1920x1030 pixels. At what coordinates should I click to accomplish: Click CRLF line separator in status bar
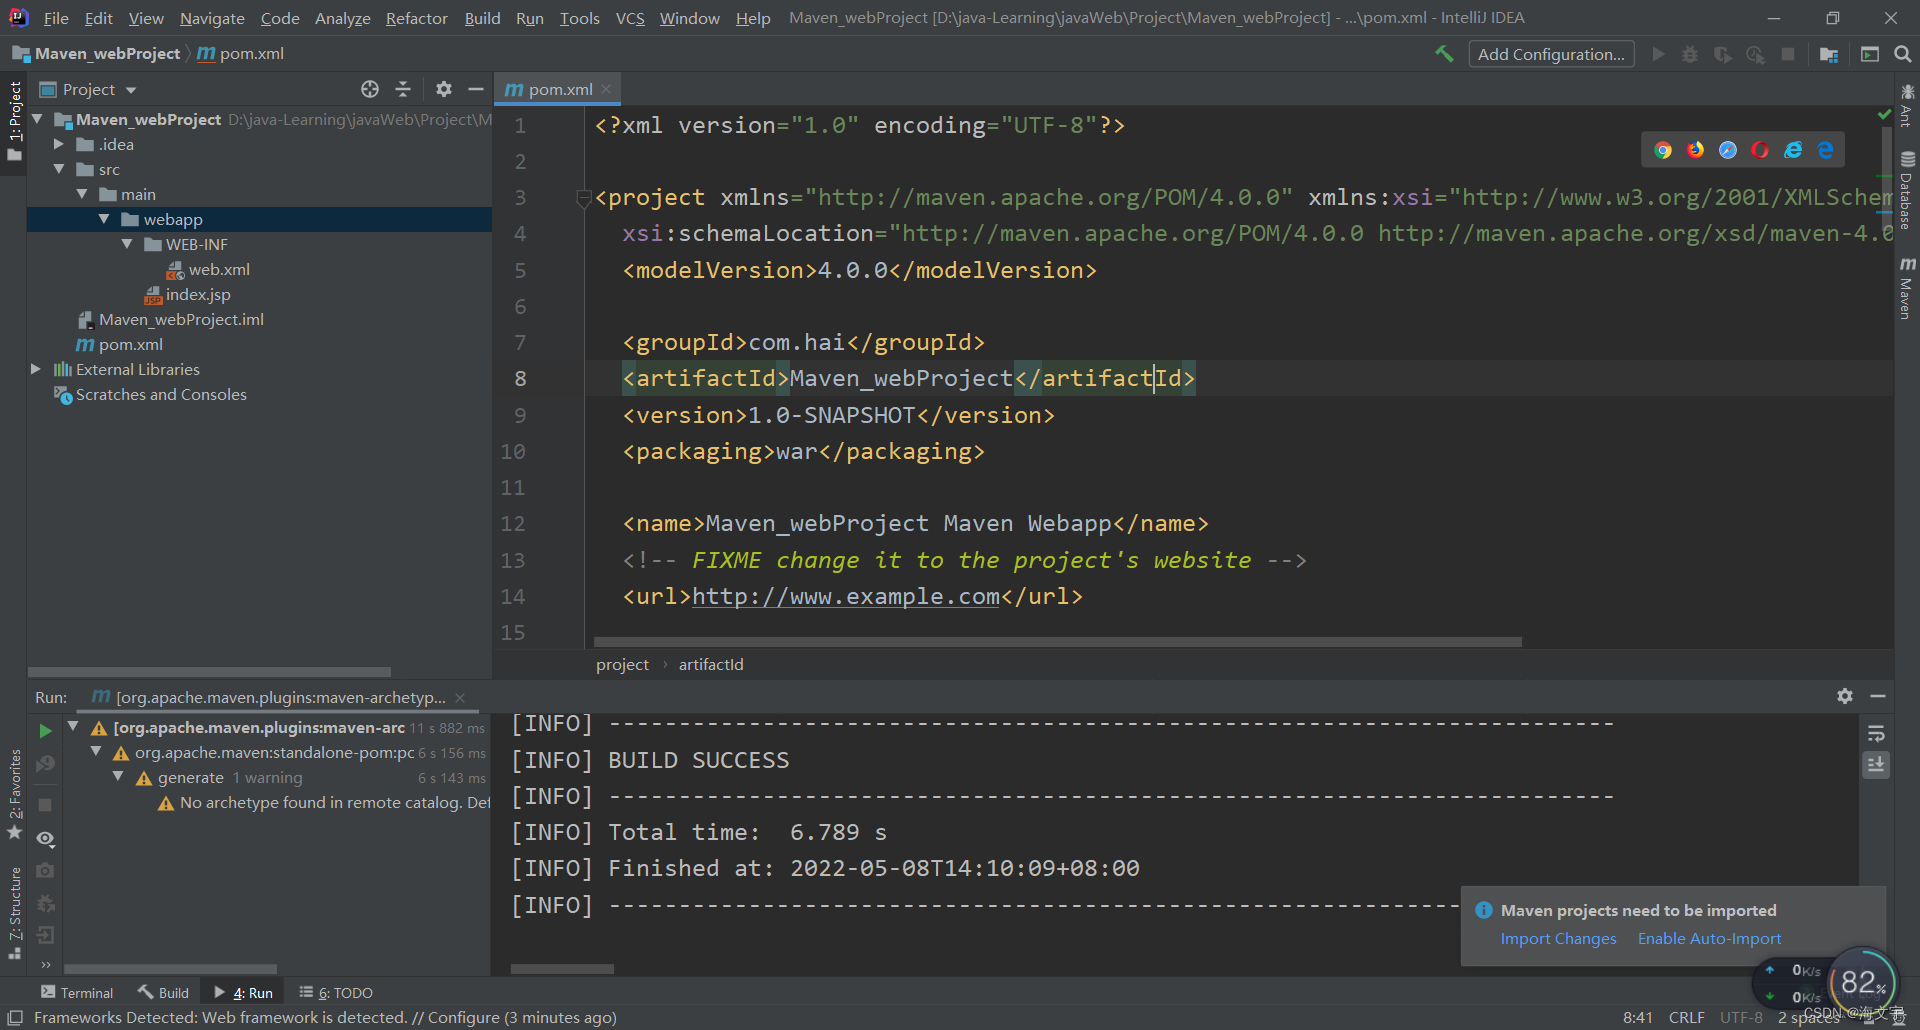tap(1686, 1017)
